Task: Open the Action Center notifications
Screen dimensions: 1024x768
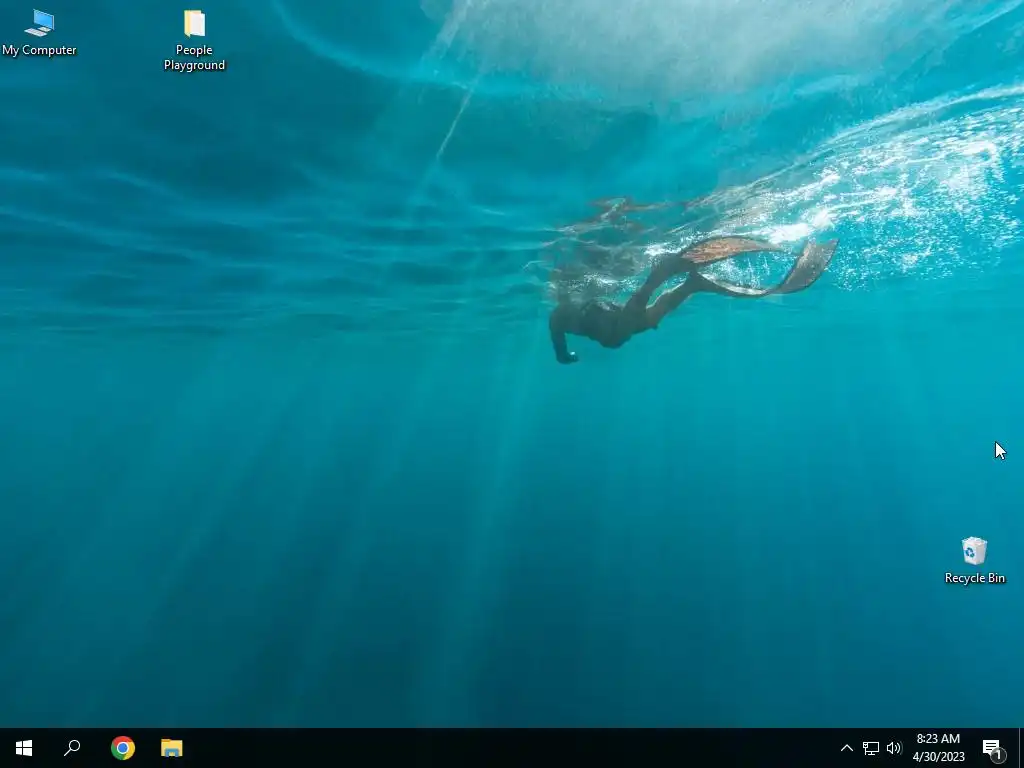Action: click(993, 748)
